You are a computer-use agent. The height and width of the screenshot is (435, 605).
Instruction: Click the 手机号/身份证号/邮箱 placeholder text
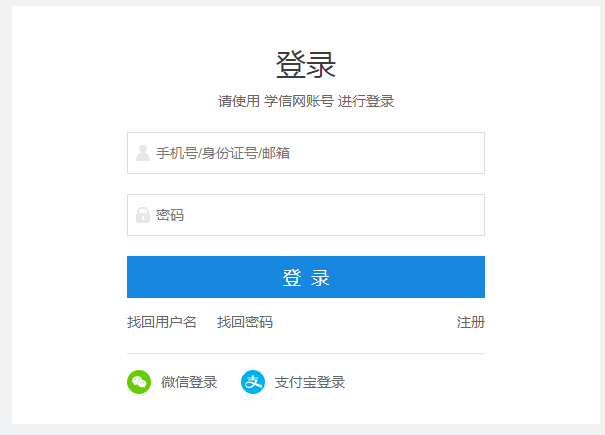(x=223, y=153)
